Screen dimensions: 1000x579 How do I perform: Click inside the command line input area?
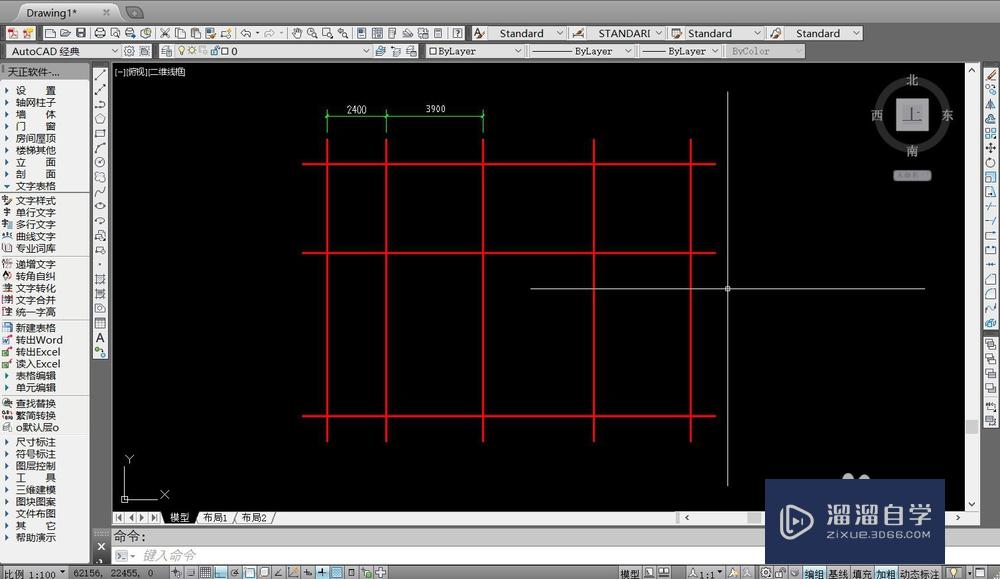click(x=300, y=555)
